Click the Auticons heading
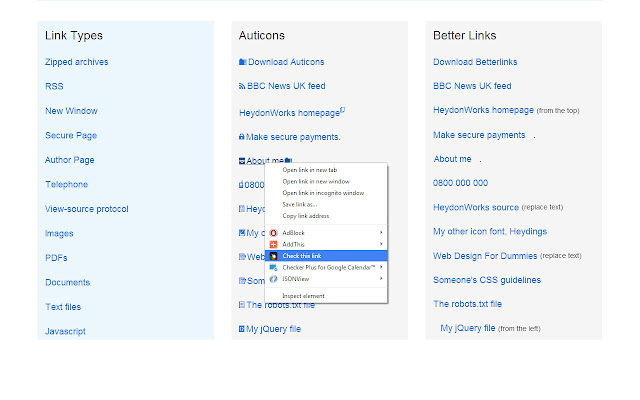Viewport: 640px width, 400px height. pos(262,36)
